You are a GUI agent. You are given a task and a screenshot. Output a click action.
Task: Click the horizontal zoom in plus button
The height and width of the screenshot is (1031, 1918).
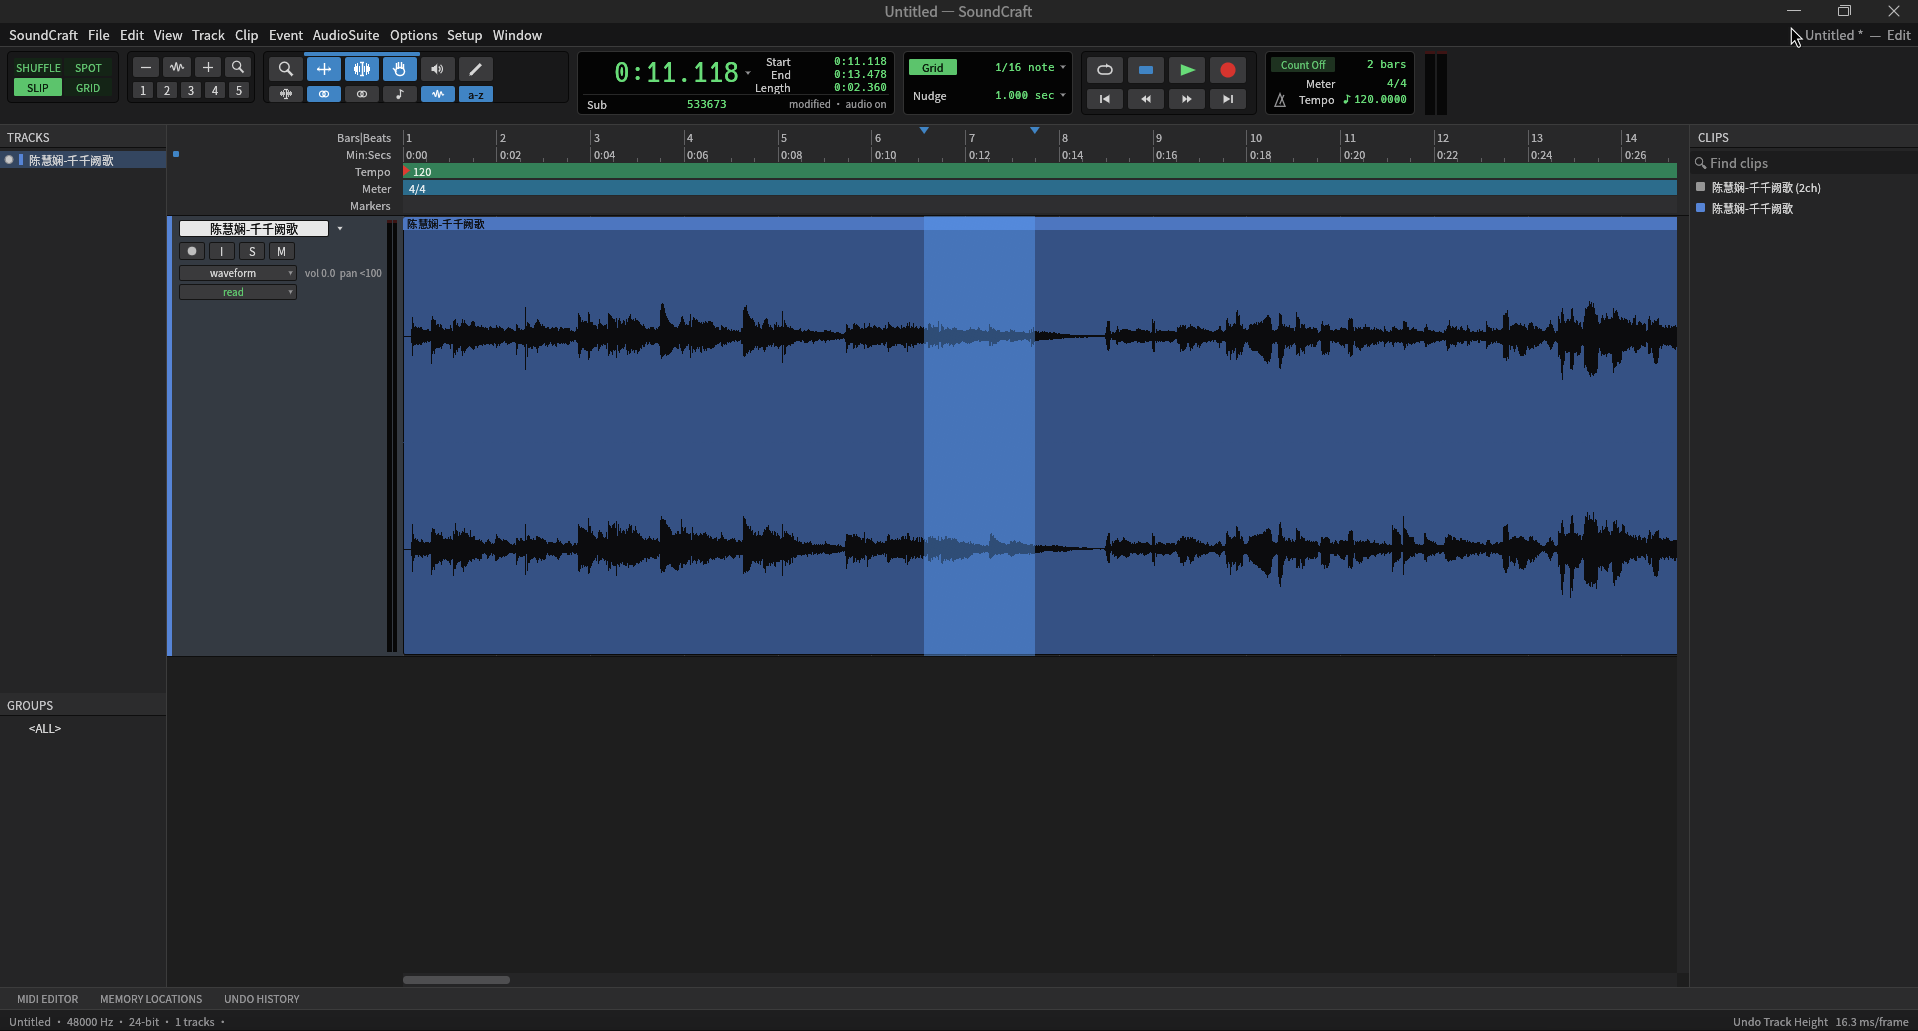[208, 67]
